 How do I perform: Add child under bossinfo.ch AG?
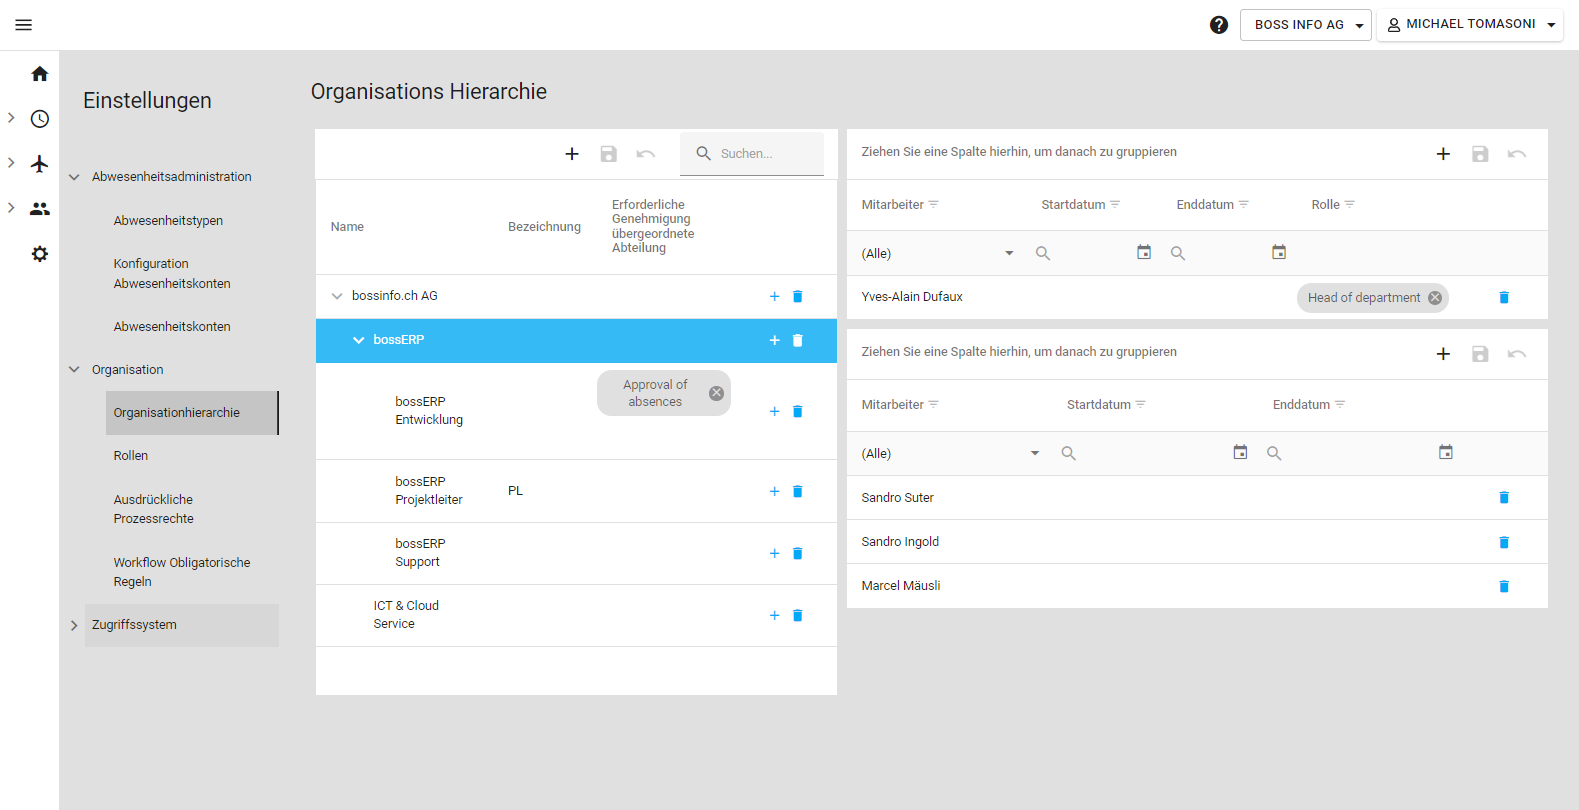(x=774, y=296)
